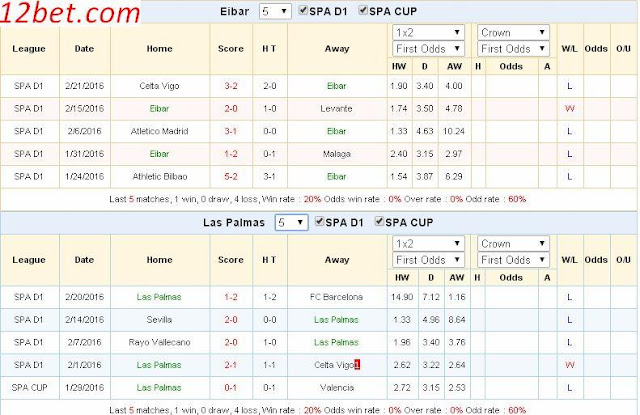Click date 1/29/2016 in Las Palmas table
Image resolution: width=640 pixels, height=415 pixels.
tap(84, 388)
